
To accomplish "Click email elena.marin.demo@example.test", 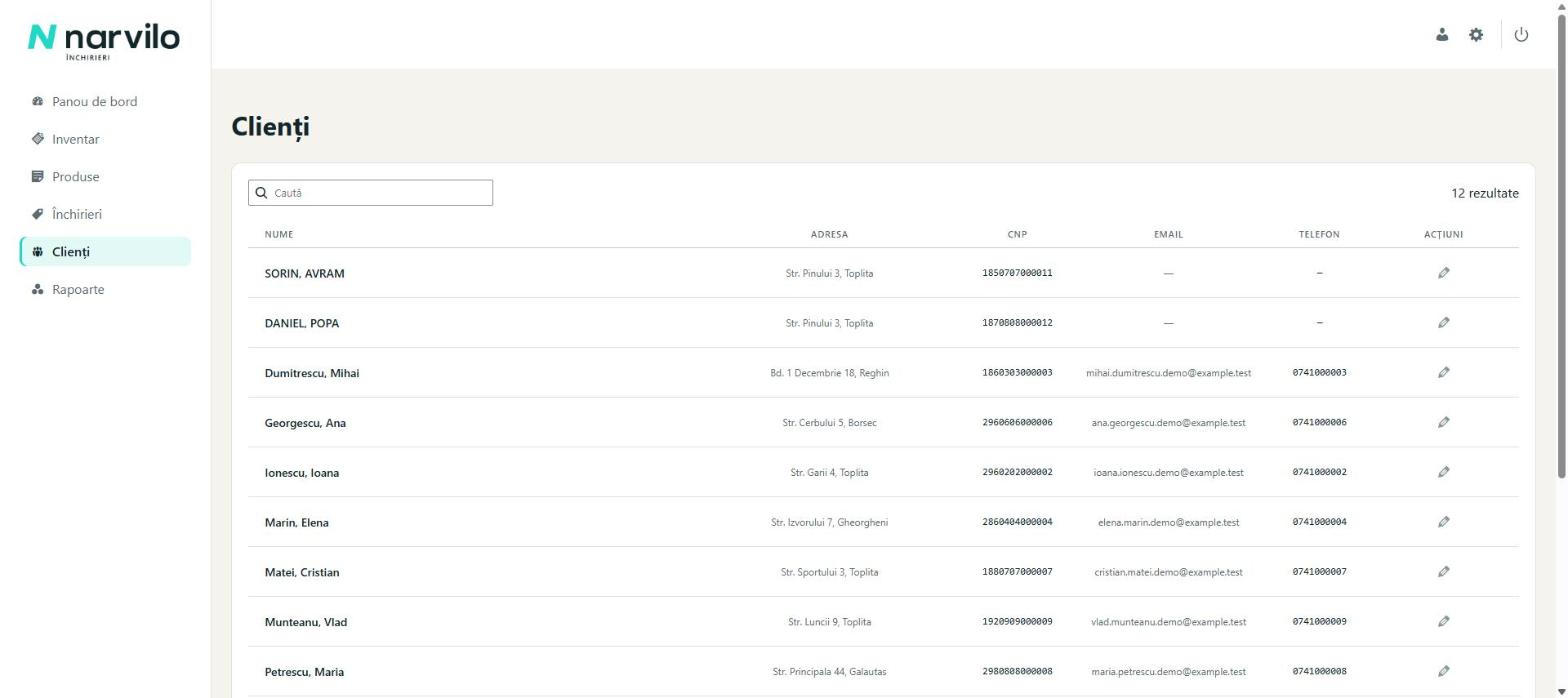I will pyautogui.click(x=1168, y=522).
